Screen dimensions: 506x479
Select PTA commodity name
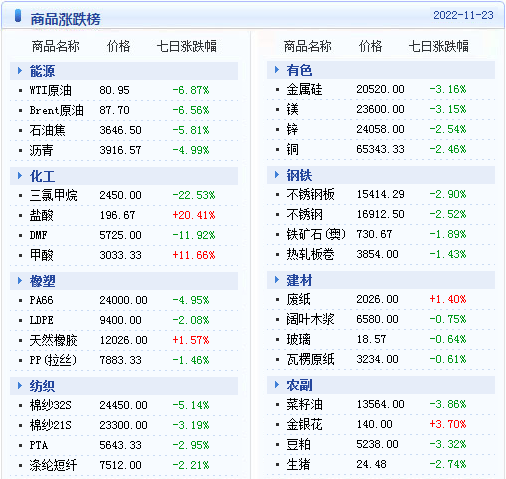(39, 445)
